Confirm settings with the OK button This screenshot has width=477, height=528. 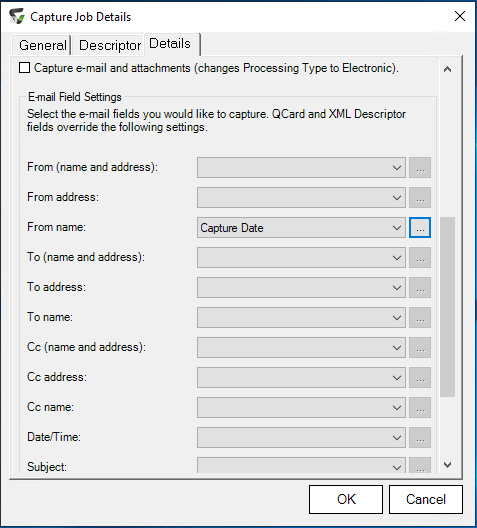coord(346,499)
